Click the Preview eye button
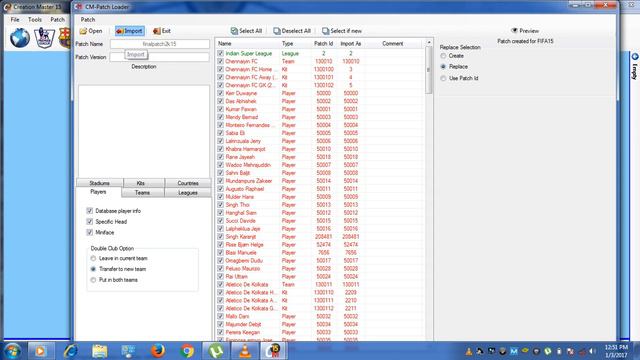 pos(525,31)
